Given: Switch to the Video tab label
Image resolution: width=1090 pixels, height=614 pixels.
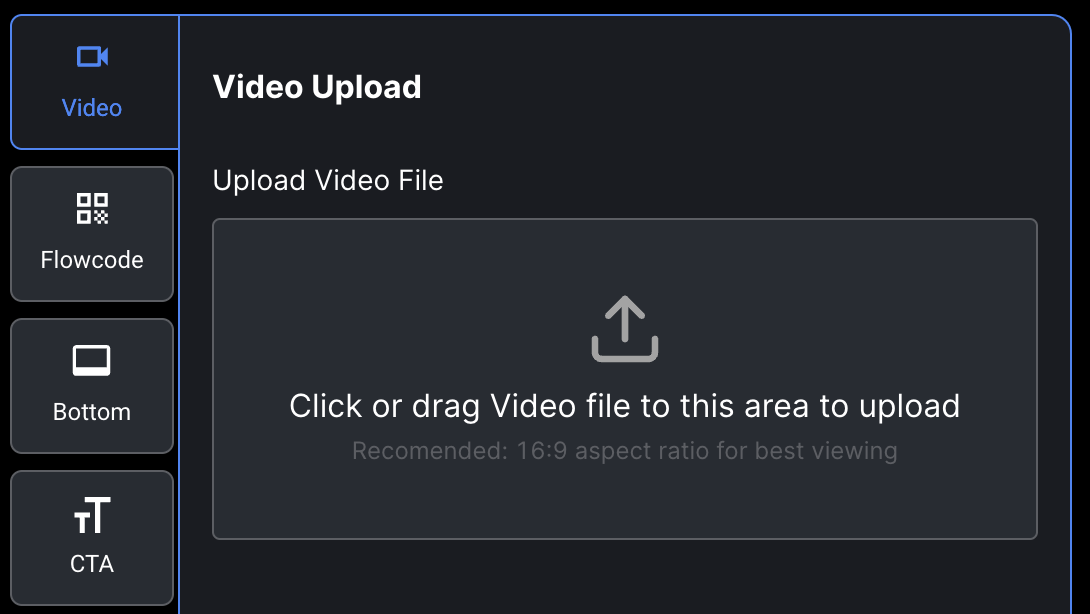Looking at the screenshot, I should pyautogui.click(x=92, y=108).
